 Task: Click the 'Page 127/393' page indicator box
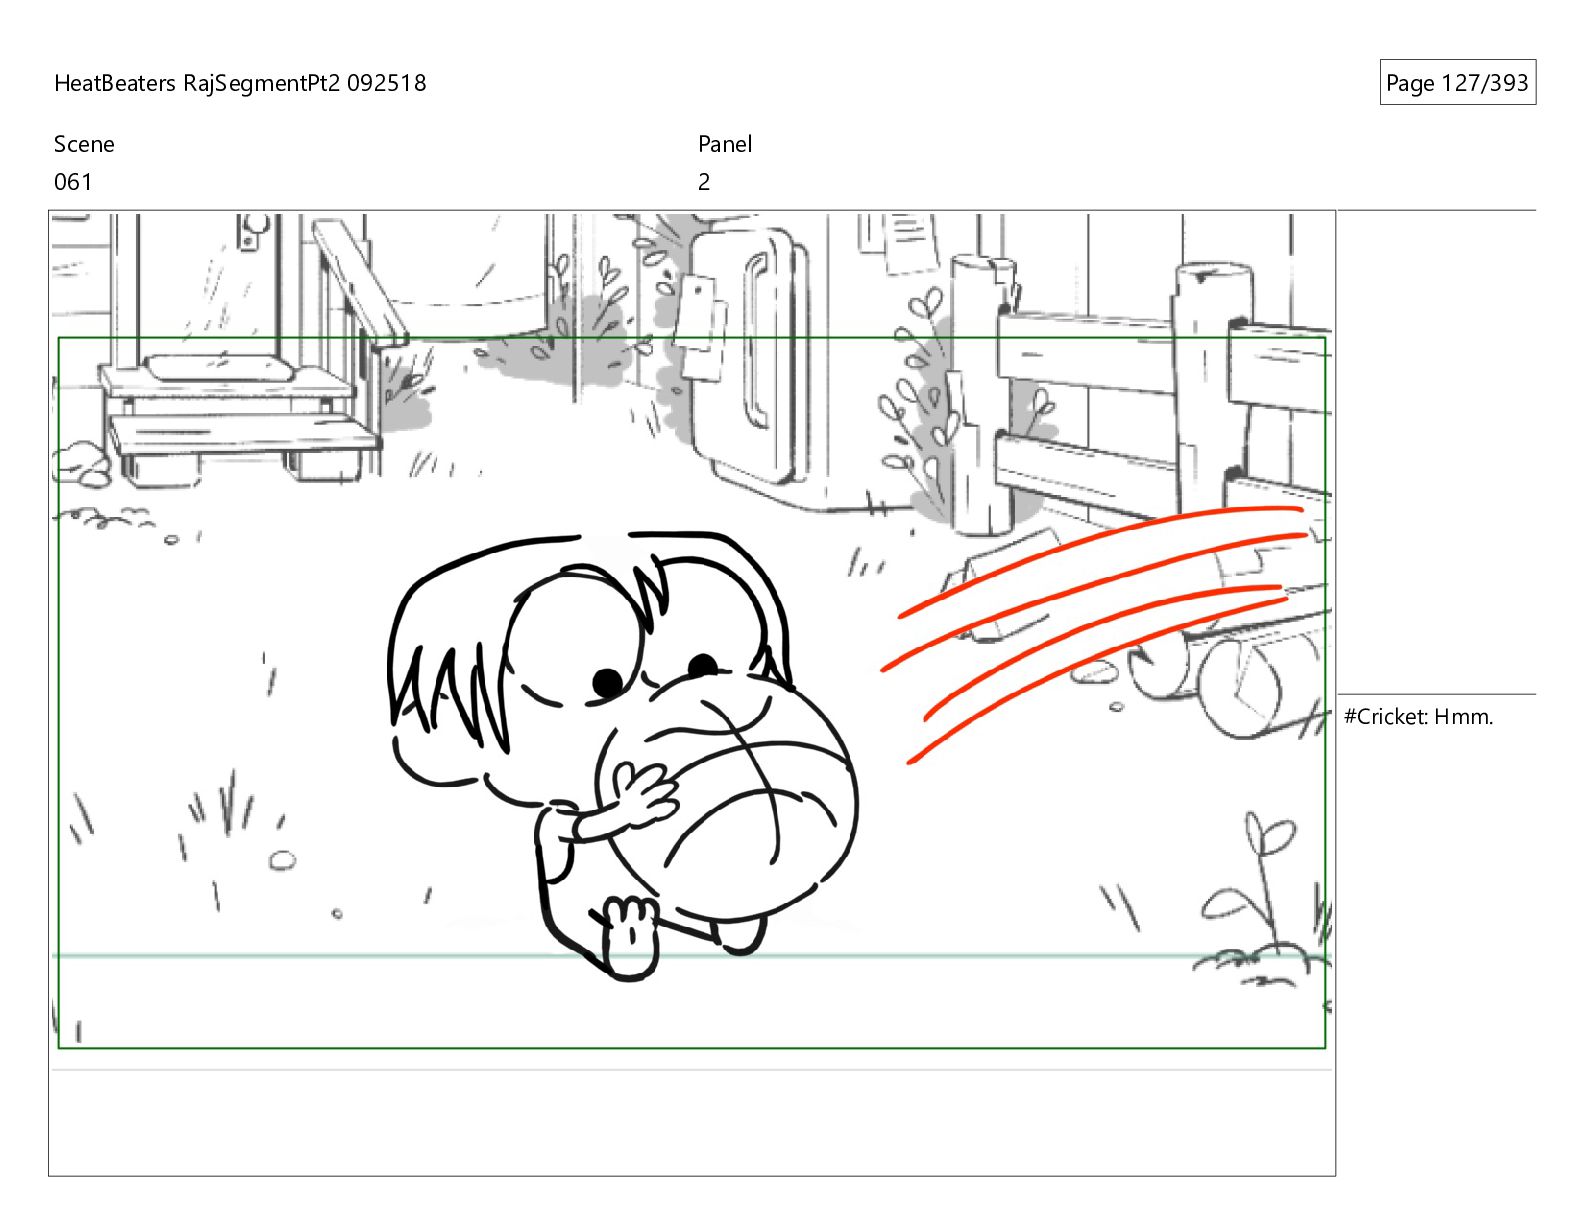pos(1457,83)
